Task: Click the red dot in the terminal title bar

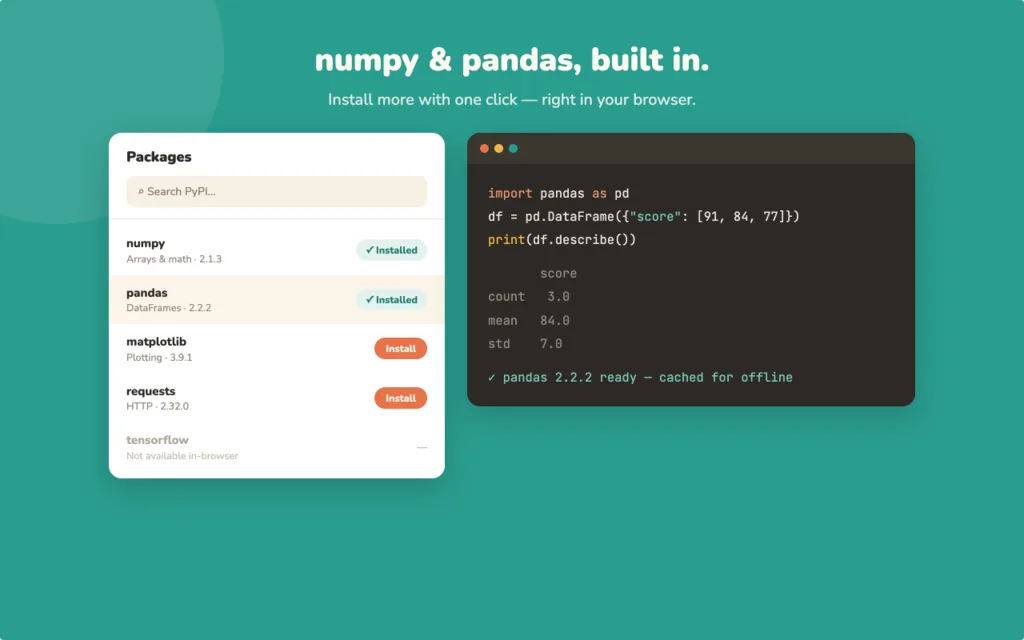Action: click(484, 149)
